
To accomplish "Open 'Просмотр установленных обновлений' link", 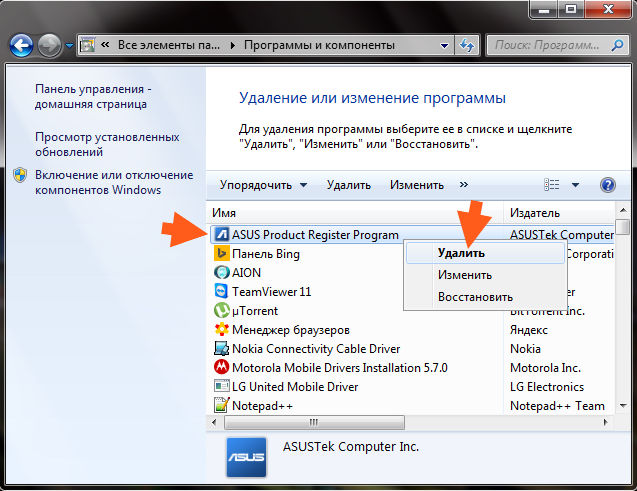I will pyautogui.click(x=107, y=144).
